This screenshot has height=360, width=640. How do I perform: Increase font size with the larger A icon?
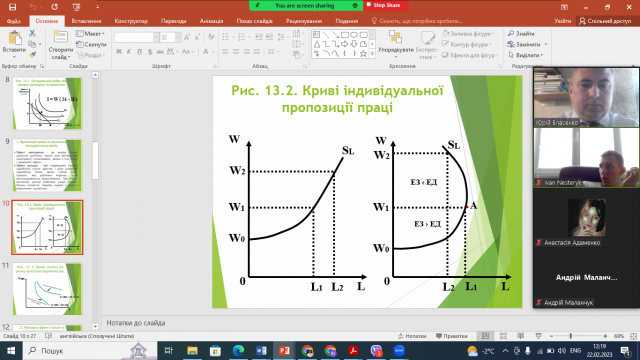(x=187, y=38)
